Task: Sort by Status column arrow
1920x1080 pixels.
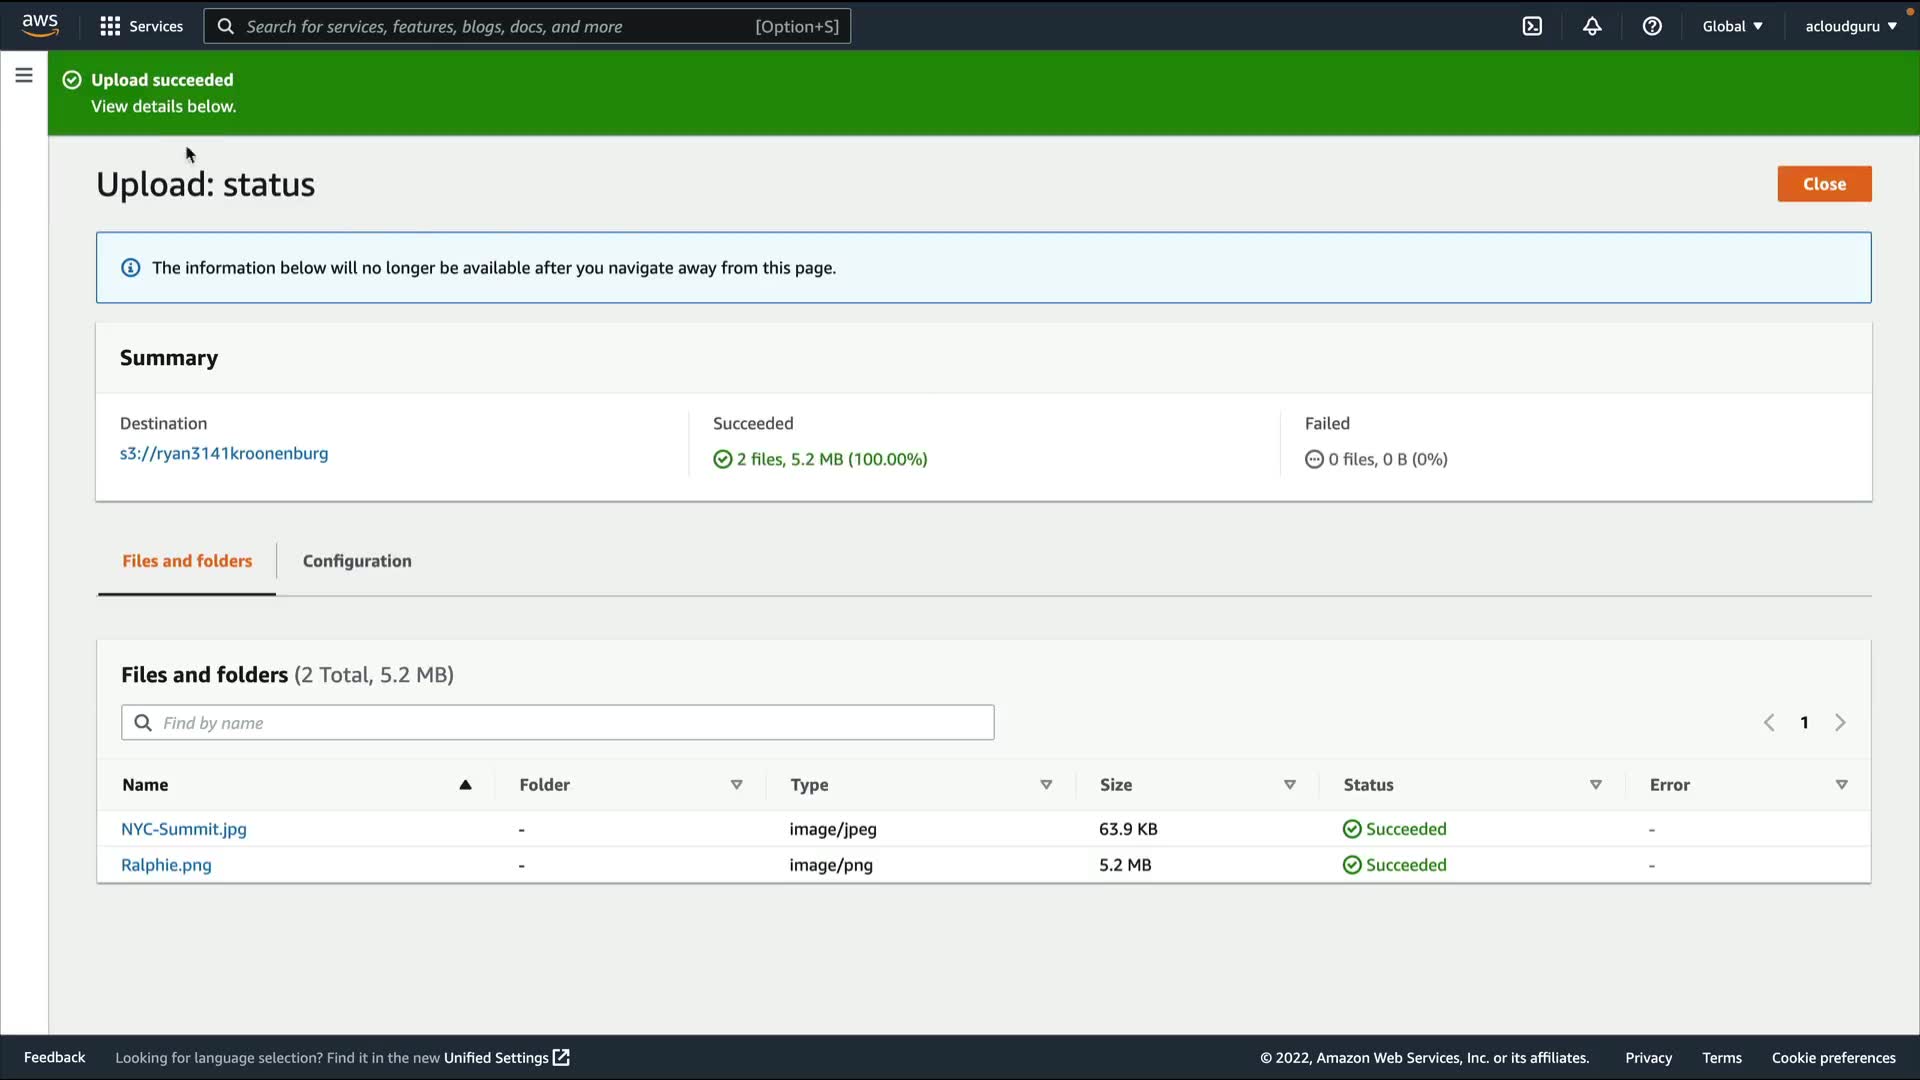Action: click(1596, 785)
